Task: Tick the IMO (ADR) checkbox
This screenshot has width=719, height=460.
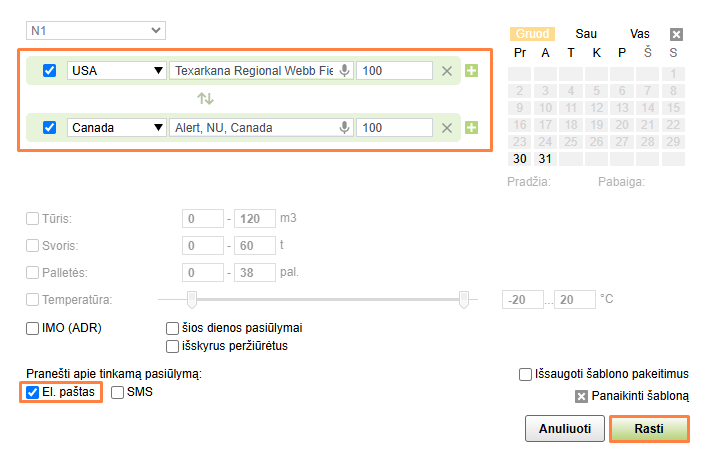Action: pos(33,328)
